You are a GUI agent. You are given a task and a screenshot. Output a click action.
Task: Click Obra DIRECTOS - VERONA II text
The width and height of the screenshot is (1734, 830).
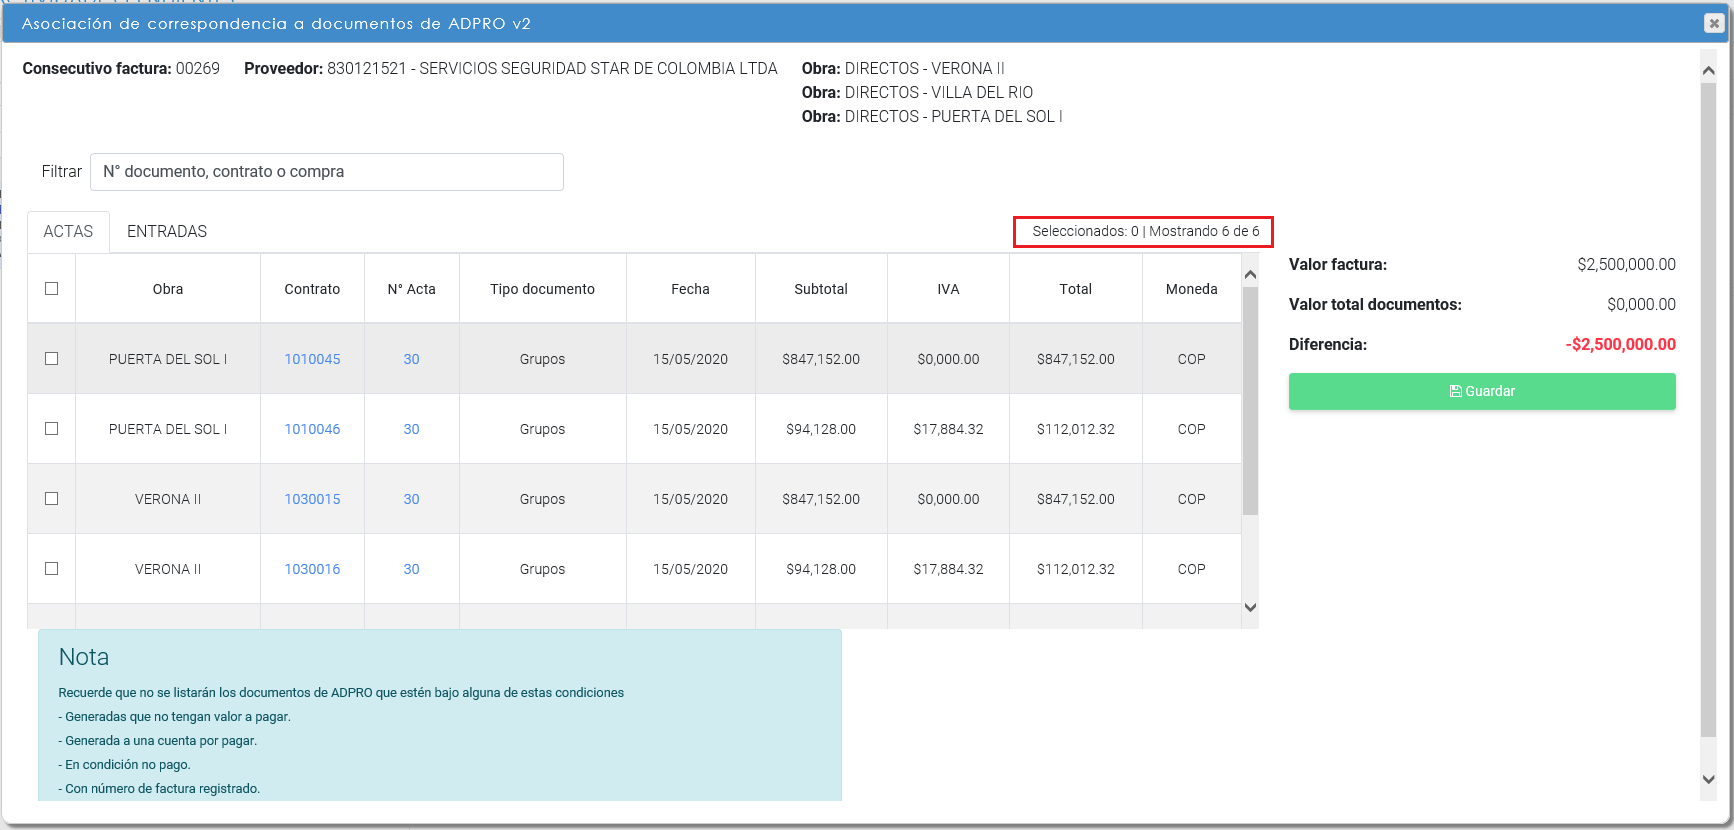903,68
